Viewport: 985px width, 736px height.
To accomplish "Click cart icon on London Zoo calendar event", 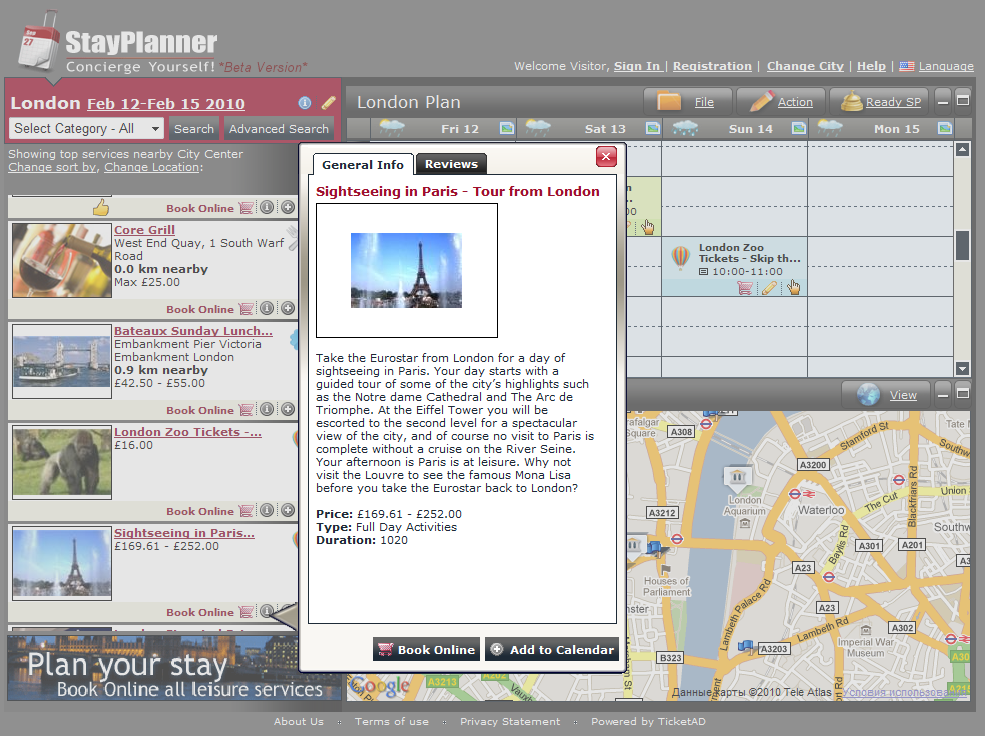I will point(745,288).
